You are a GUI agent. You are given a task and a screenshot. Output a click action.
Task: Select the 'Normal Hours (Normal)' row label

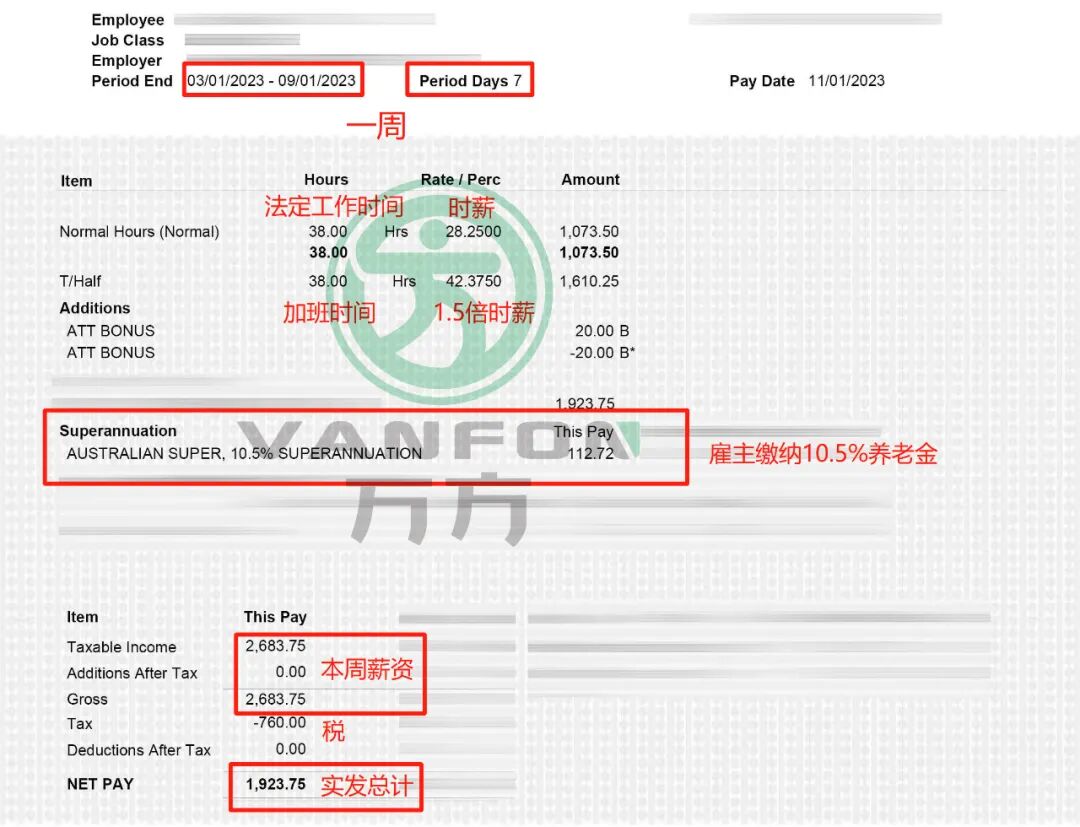(139, 232)
